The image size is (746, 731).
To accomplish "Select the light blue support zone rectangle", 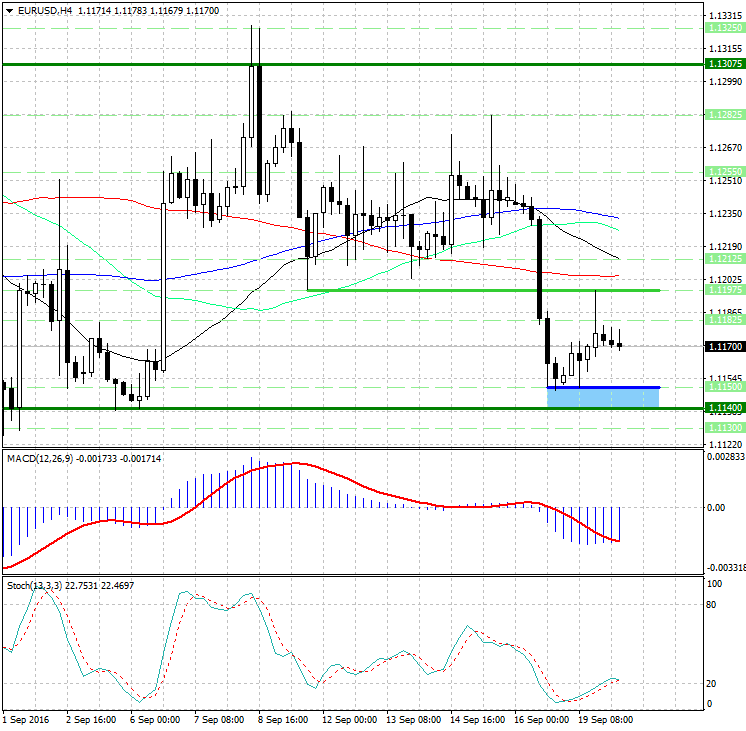I will point(603,398).
